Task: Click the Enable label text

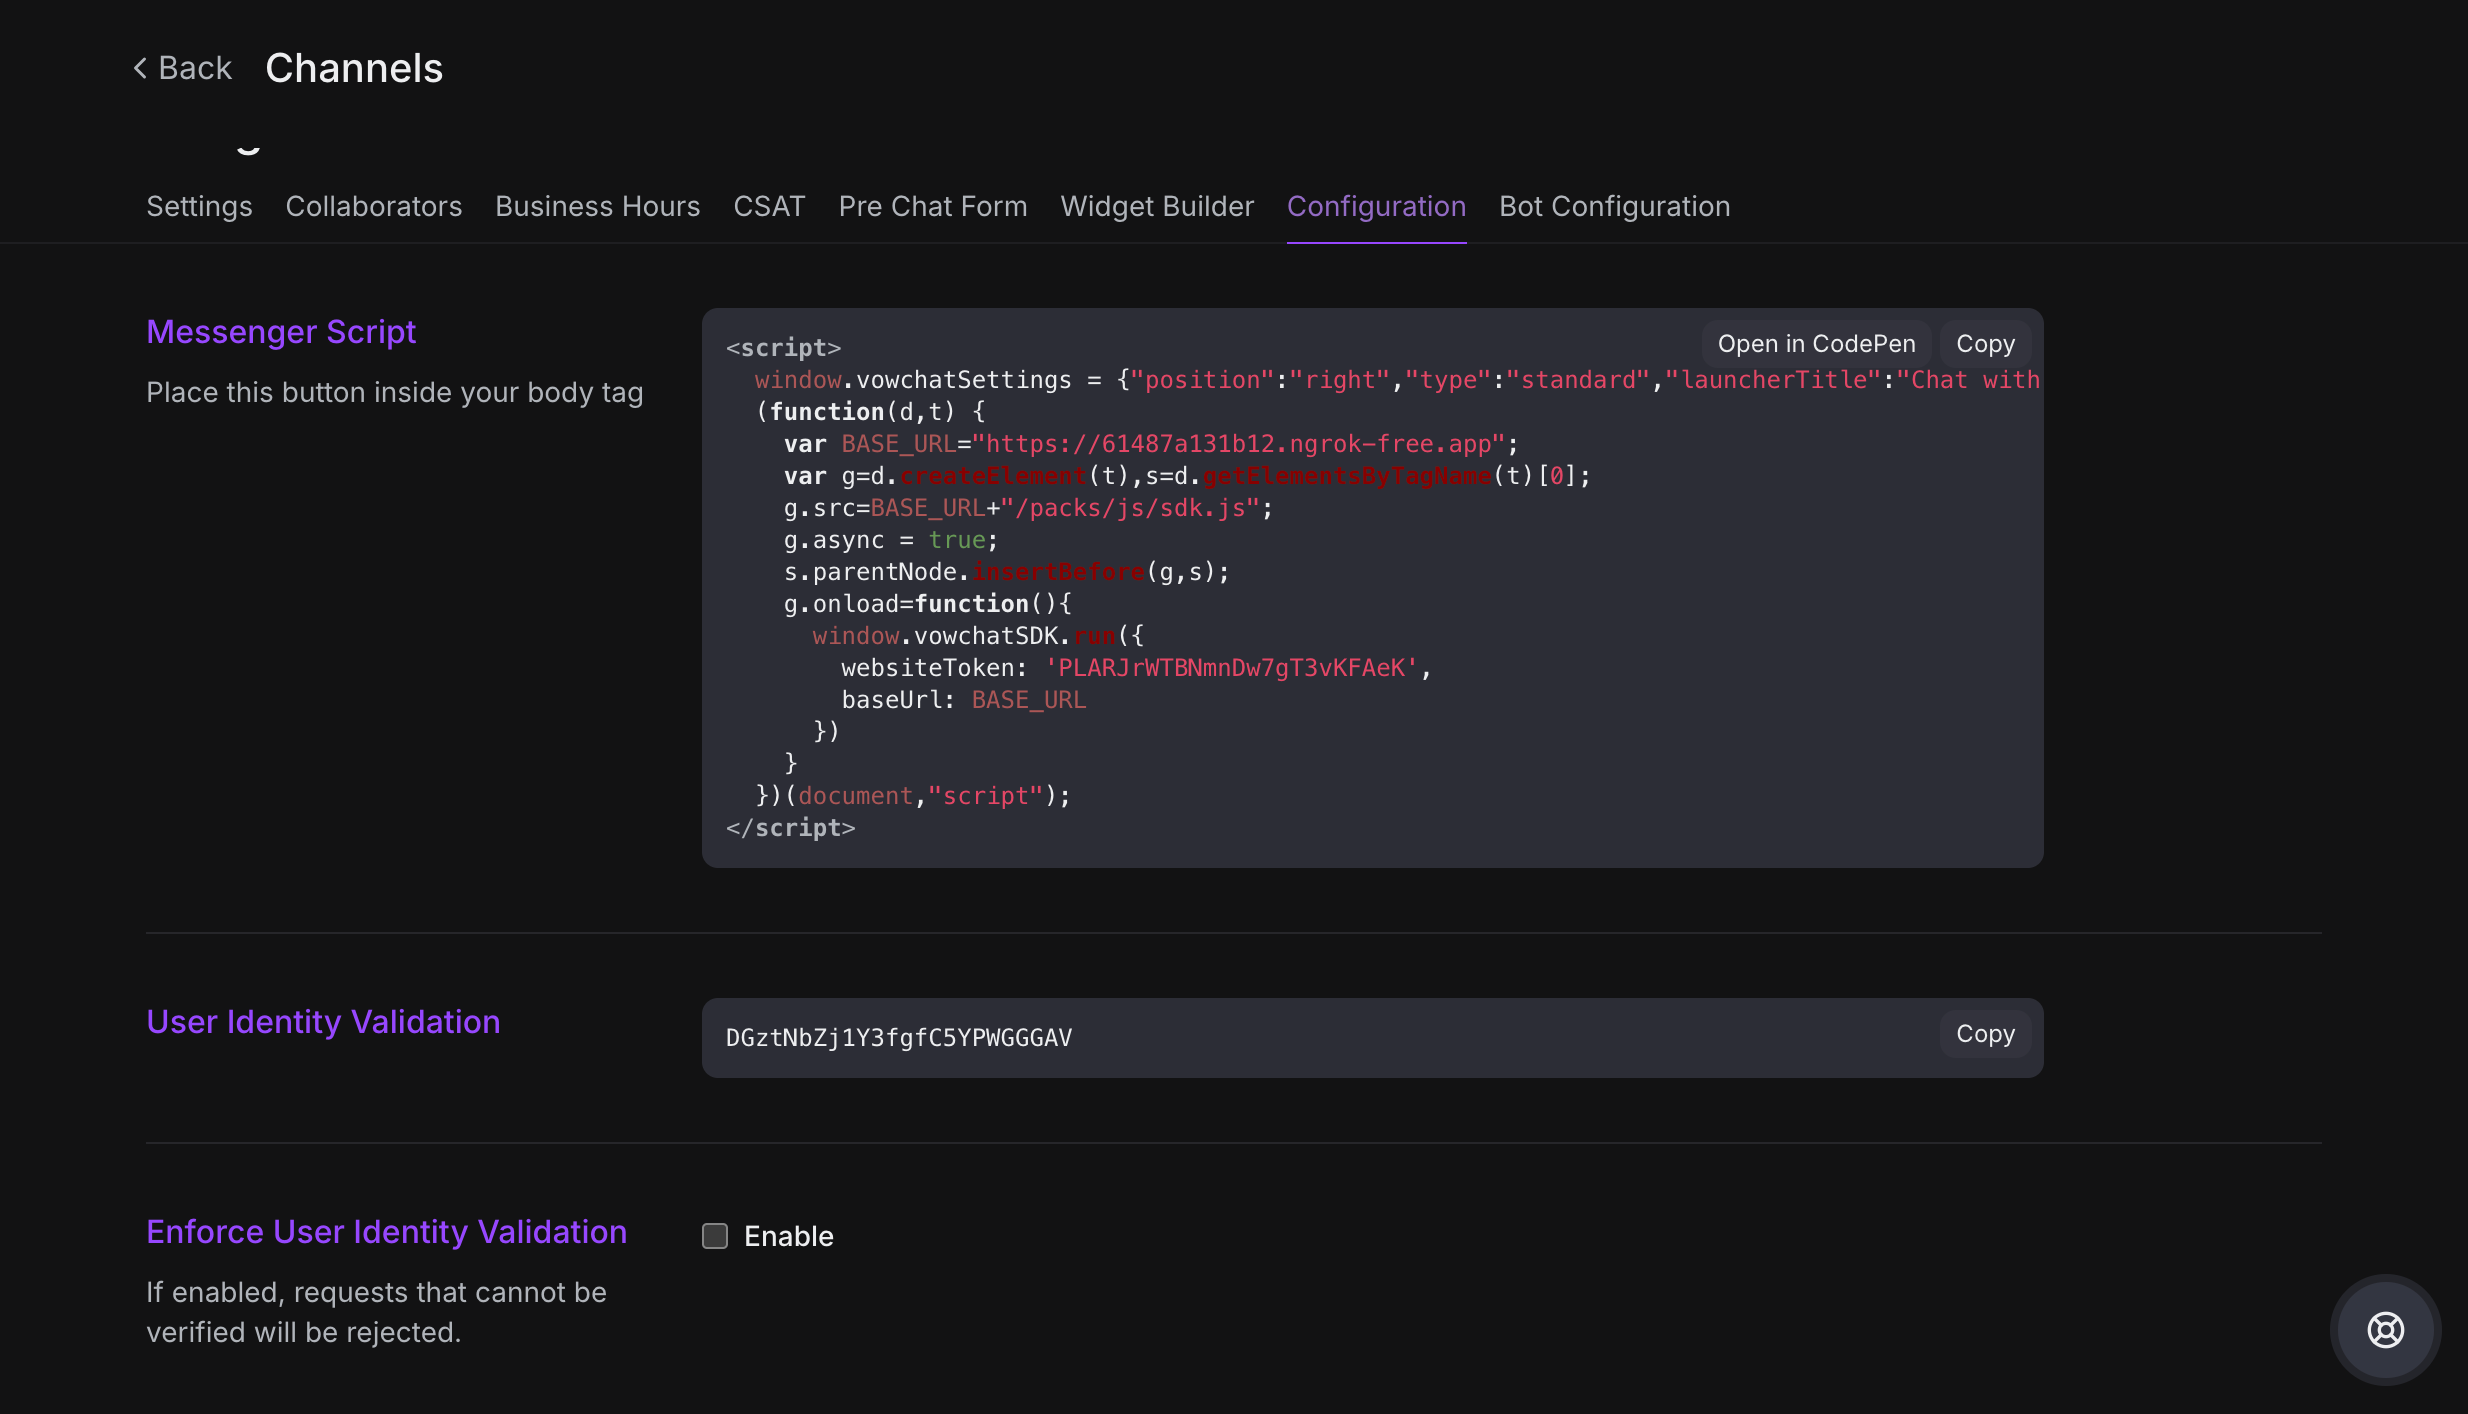Action: coord(788,1236)
